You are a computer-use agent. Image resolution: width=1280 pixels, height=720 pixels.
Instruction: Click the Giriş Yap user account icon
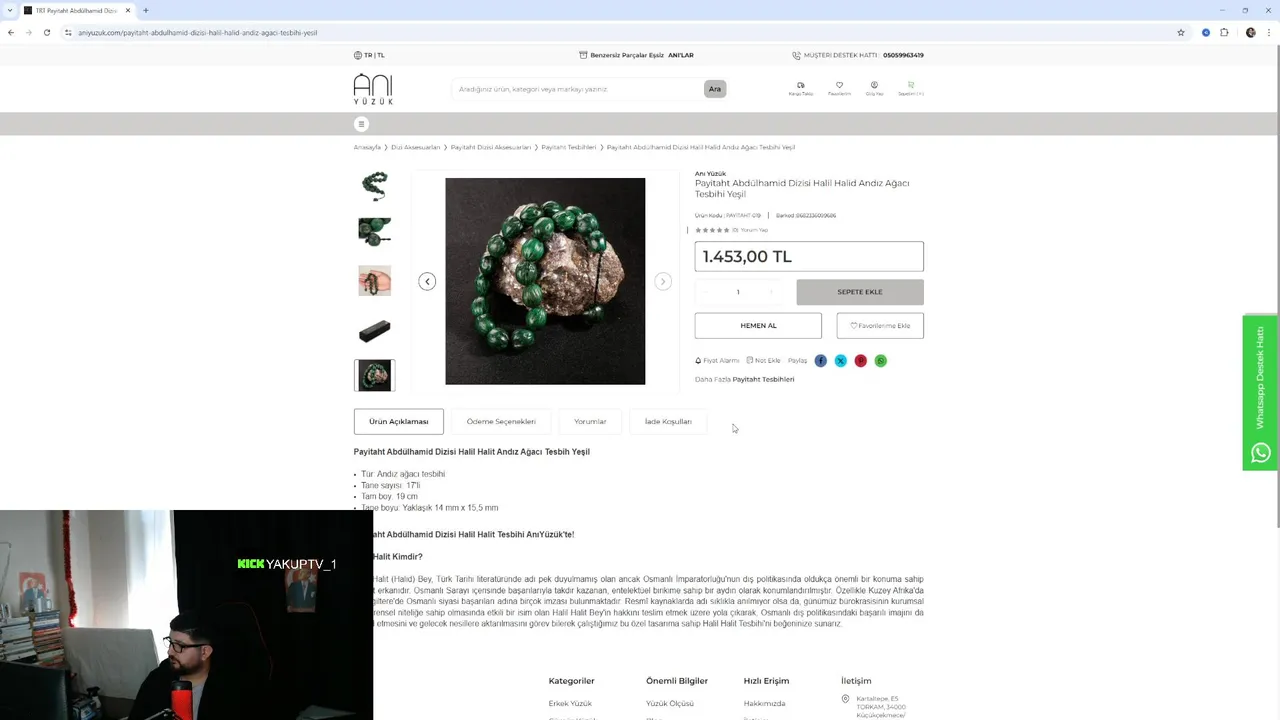click(874, 88)
